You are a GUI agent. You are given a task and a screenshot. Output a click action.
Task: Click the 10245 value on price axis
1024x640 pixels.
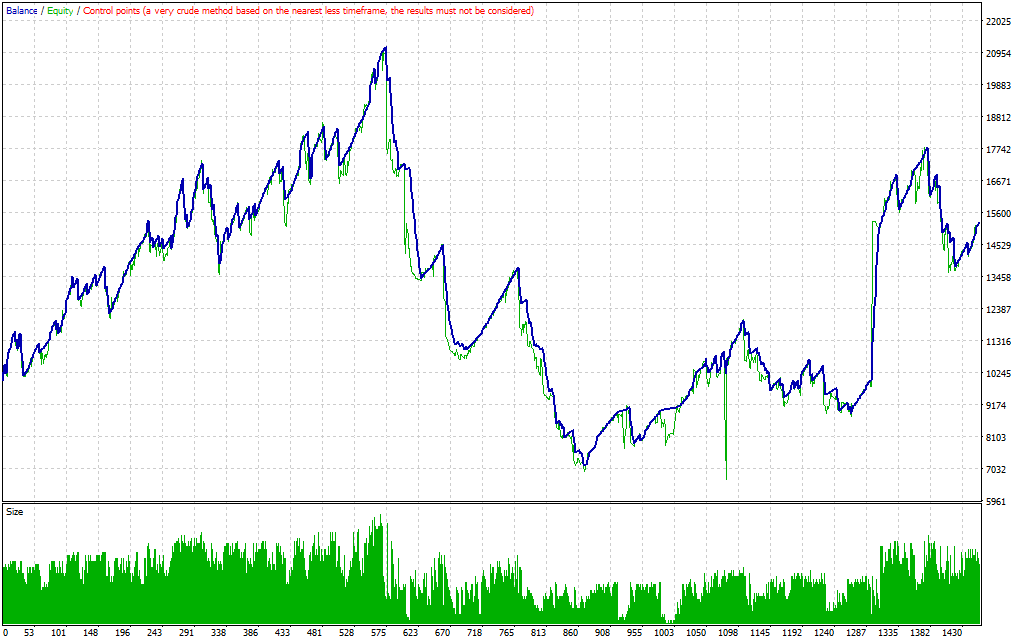click(x=999, y=374)
